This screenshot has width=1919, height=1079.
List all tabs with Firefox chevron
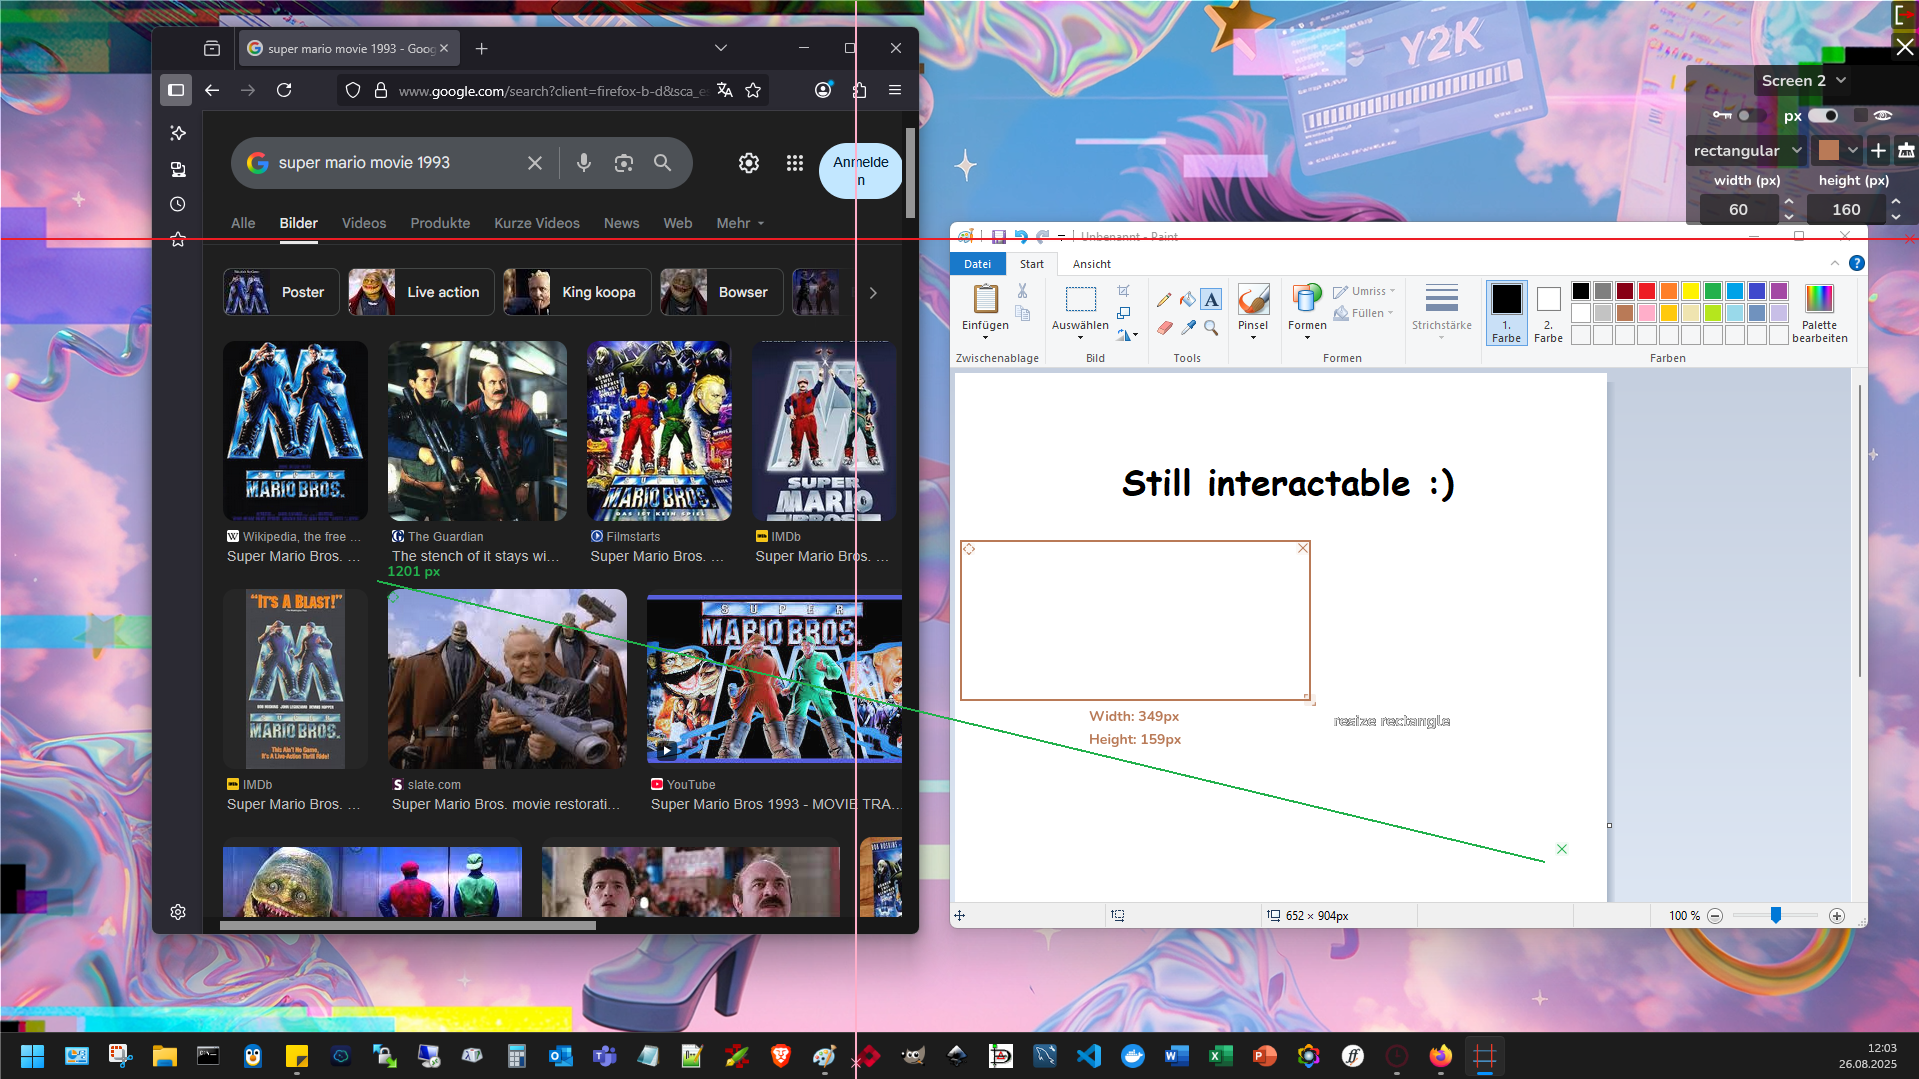pyautogui.click(x=721, y=48)
